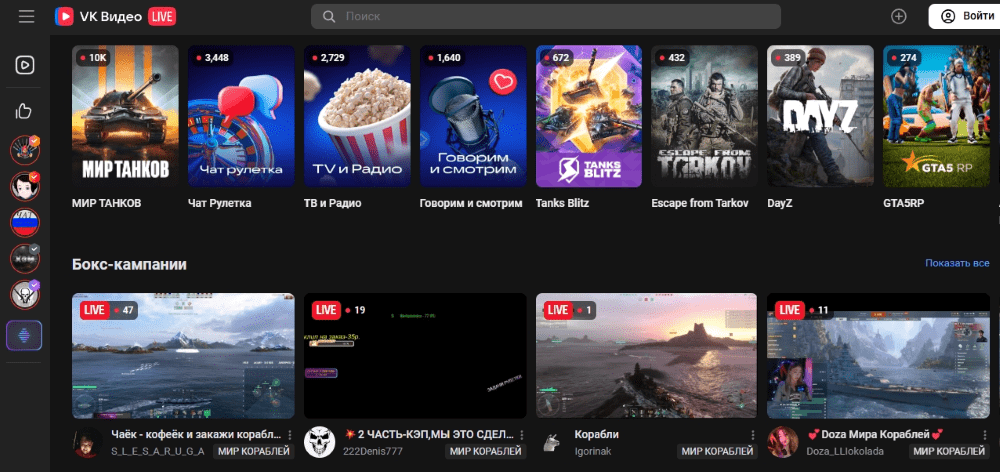1000x472 pixels.
Task: Open options menu for Корабли stream
Action: tap(753, 435)
